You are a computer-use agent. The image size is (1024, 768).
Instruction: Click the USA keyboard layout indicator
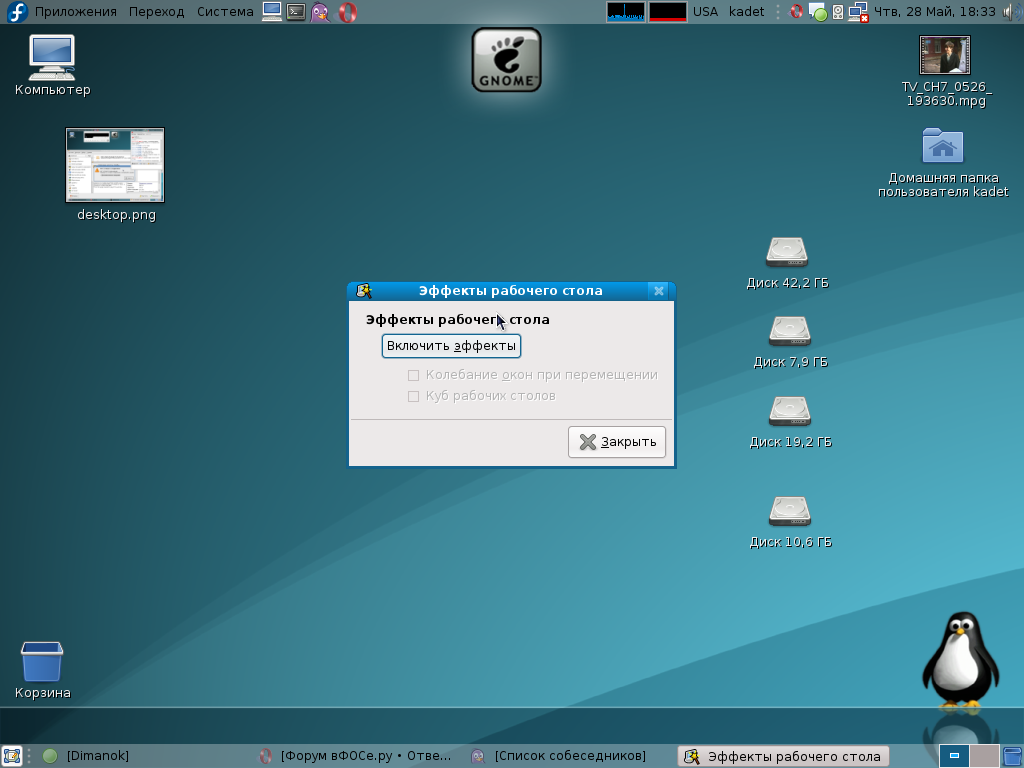tap(705, 12)
